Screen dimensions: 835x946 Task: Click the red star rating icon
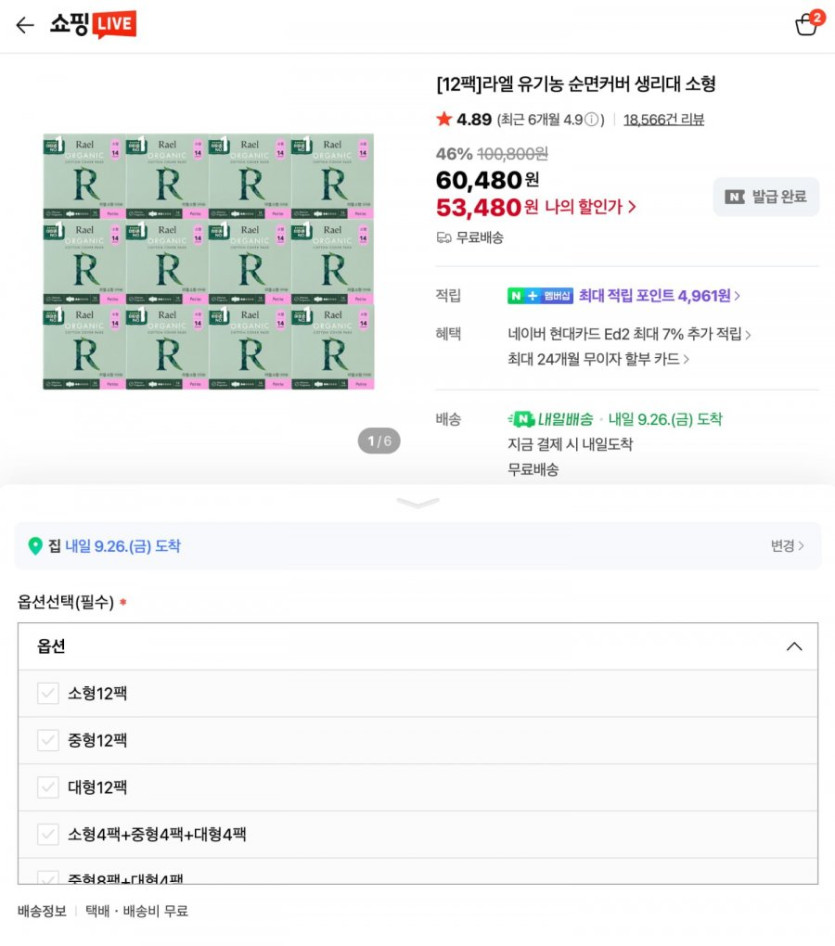pos(444,120)
